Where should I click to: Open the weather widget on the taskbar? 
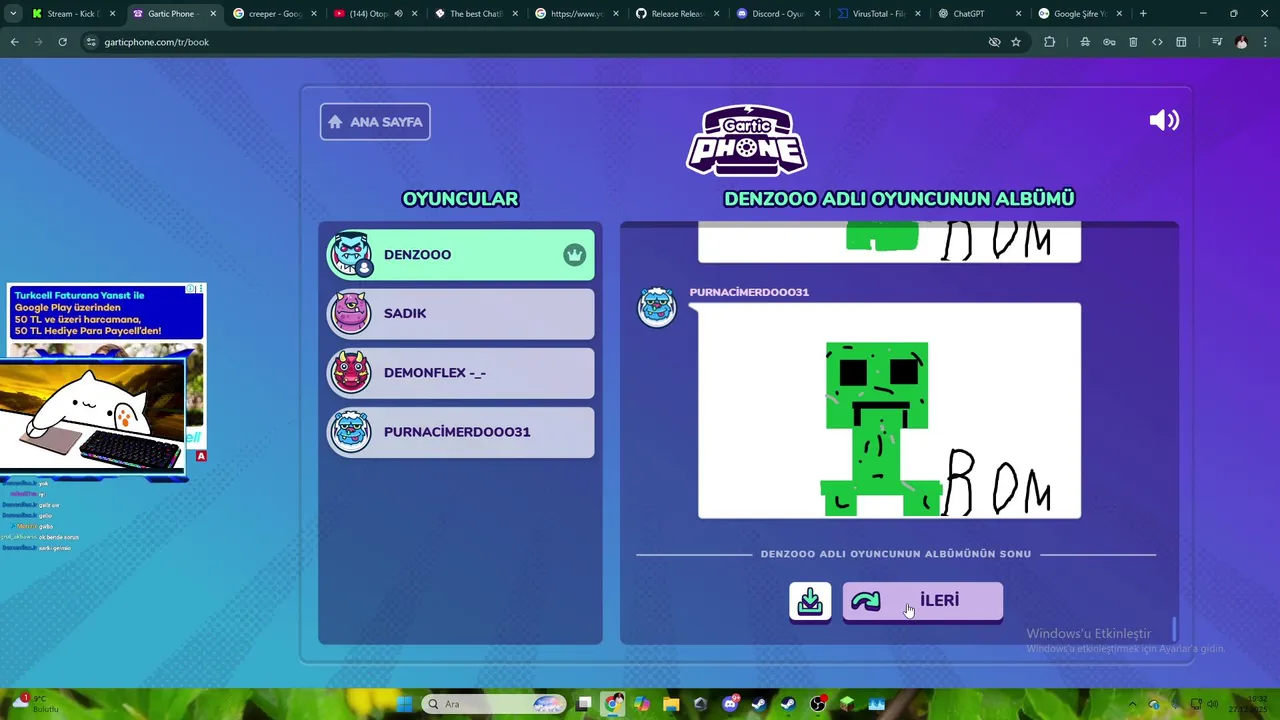[x=35, y=704]
